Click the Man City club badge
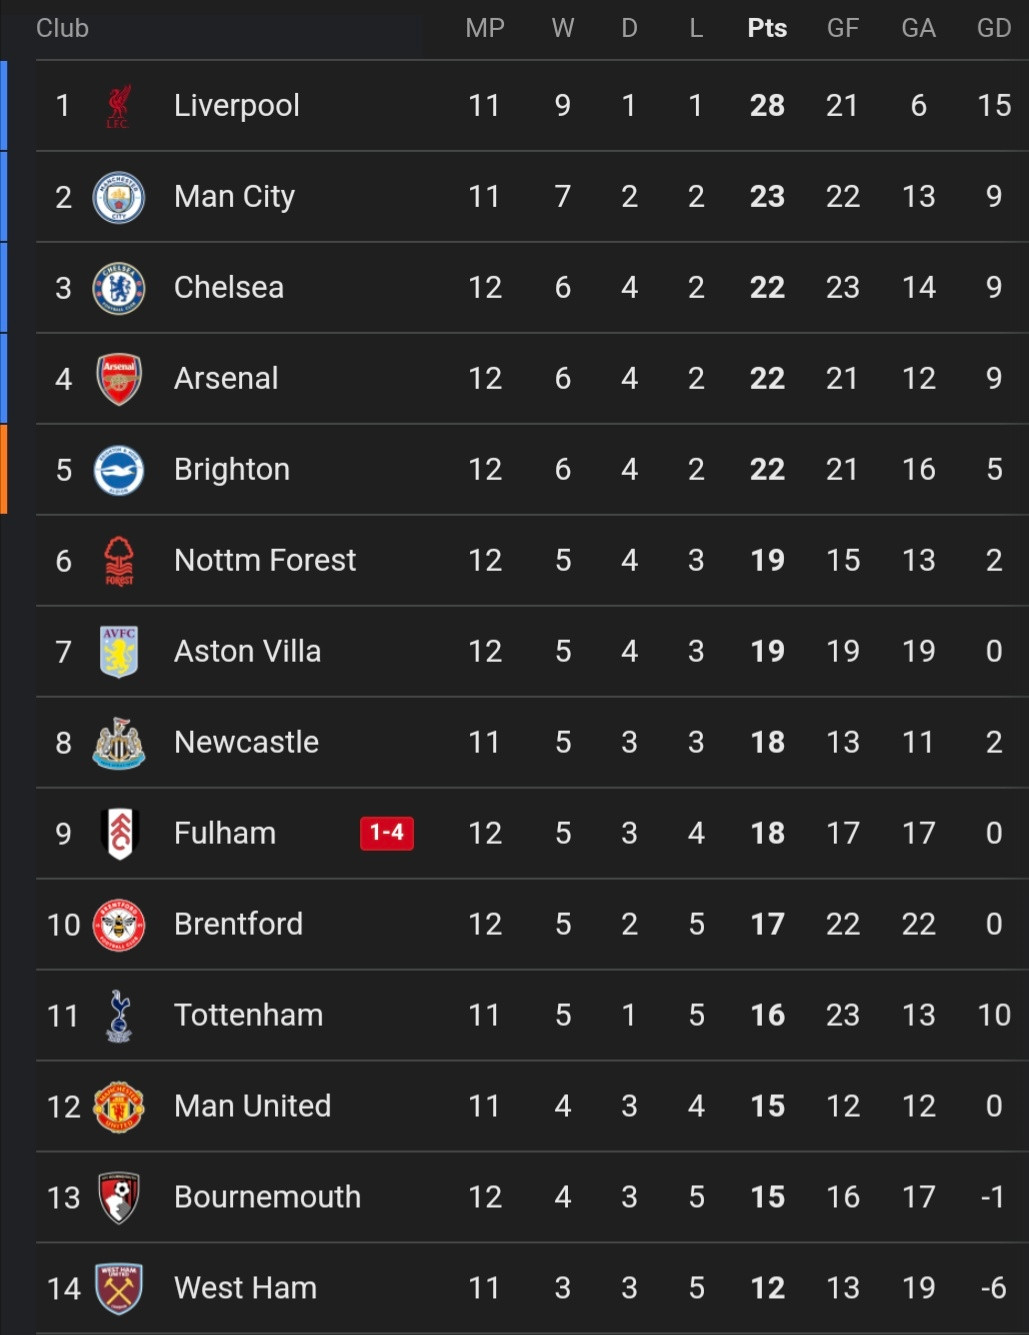 click(118, 197)
